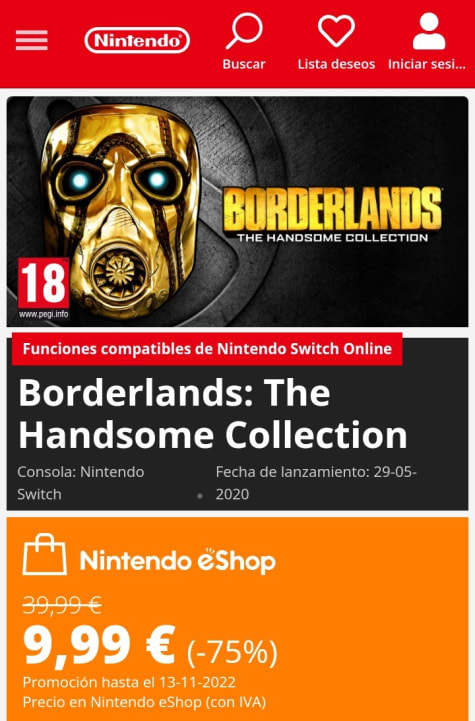Tap the magnifying glass search icon
This screenshot has width=475, height=721.
pyautogui.click(x=244, y=31)
